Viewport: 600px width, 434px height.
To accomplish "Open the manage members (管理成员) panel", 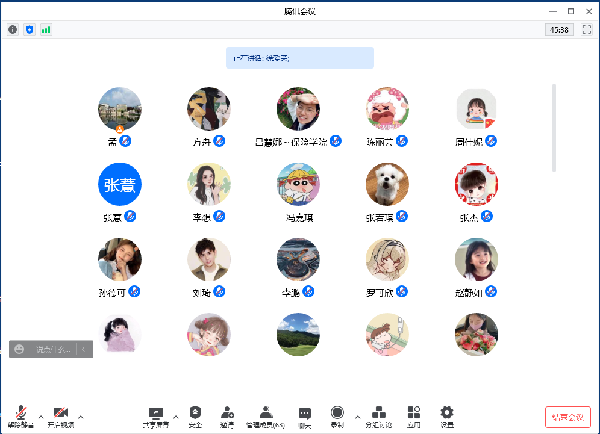I will pos(265,415).
